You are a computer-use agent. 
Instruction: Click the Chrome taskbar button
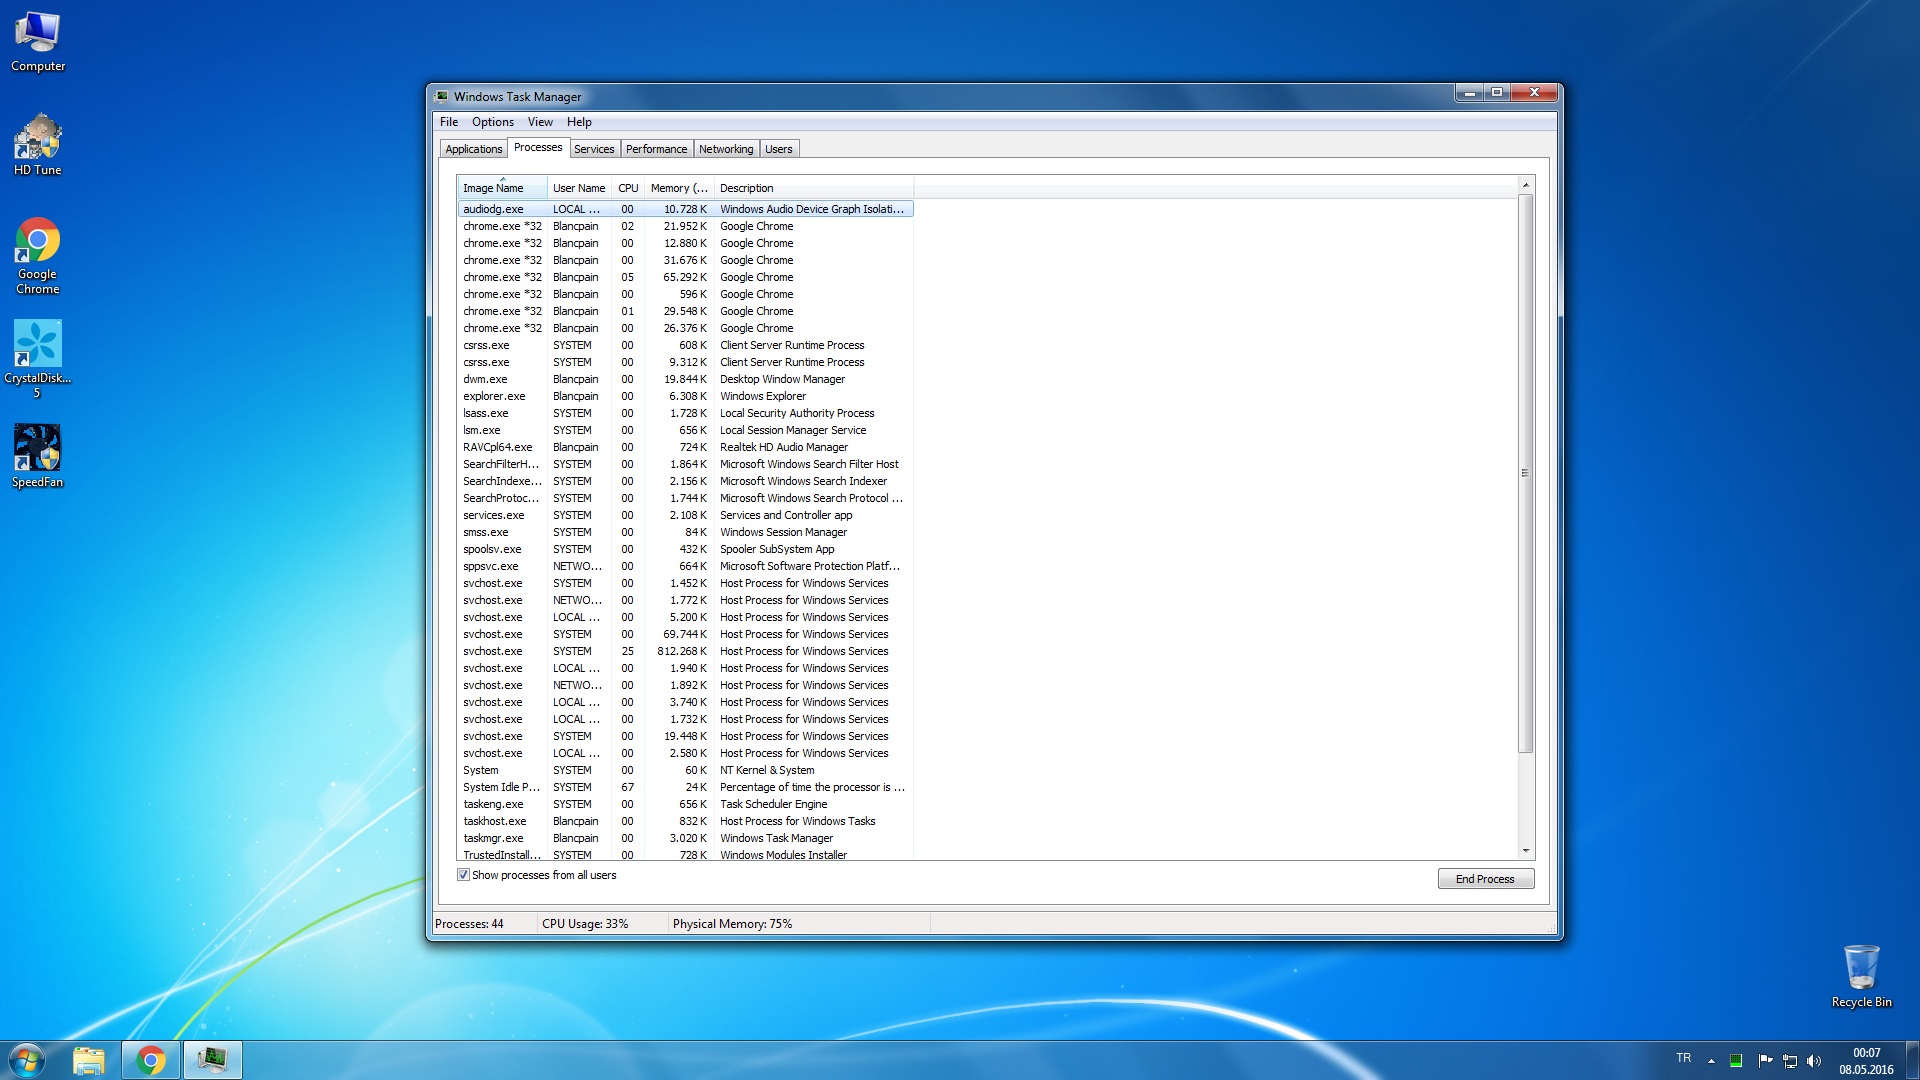coord(151,1060)
